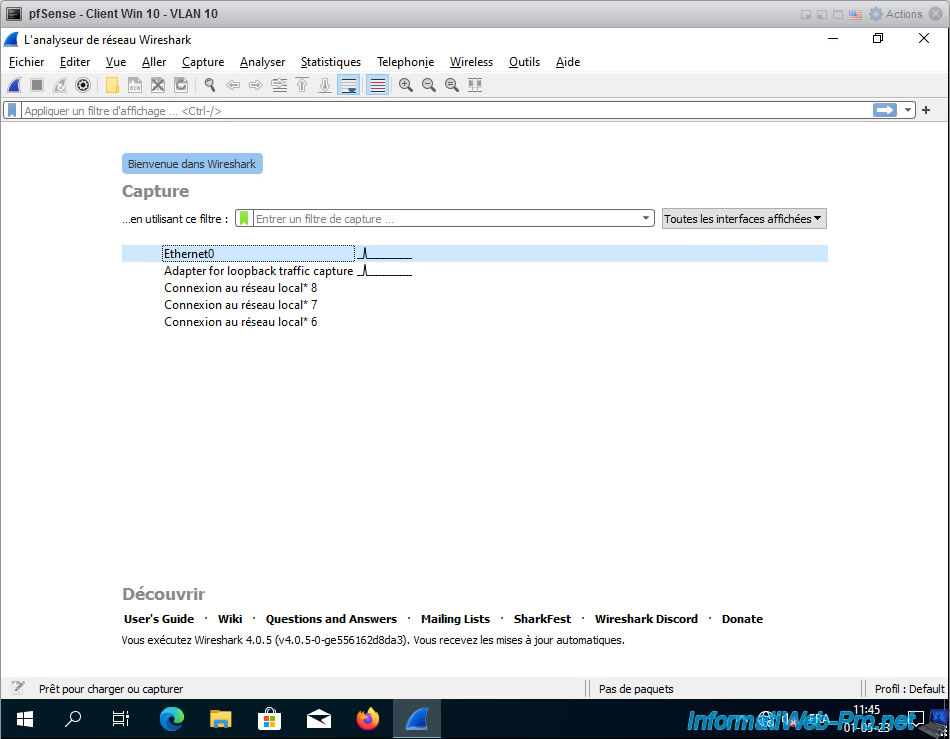
Task: Open the Statistiques menu
Action: click(x=331, y=62)
